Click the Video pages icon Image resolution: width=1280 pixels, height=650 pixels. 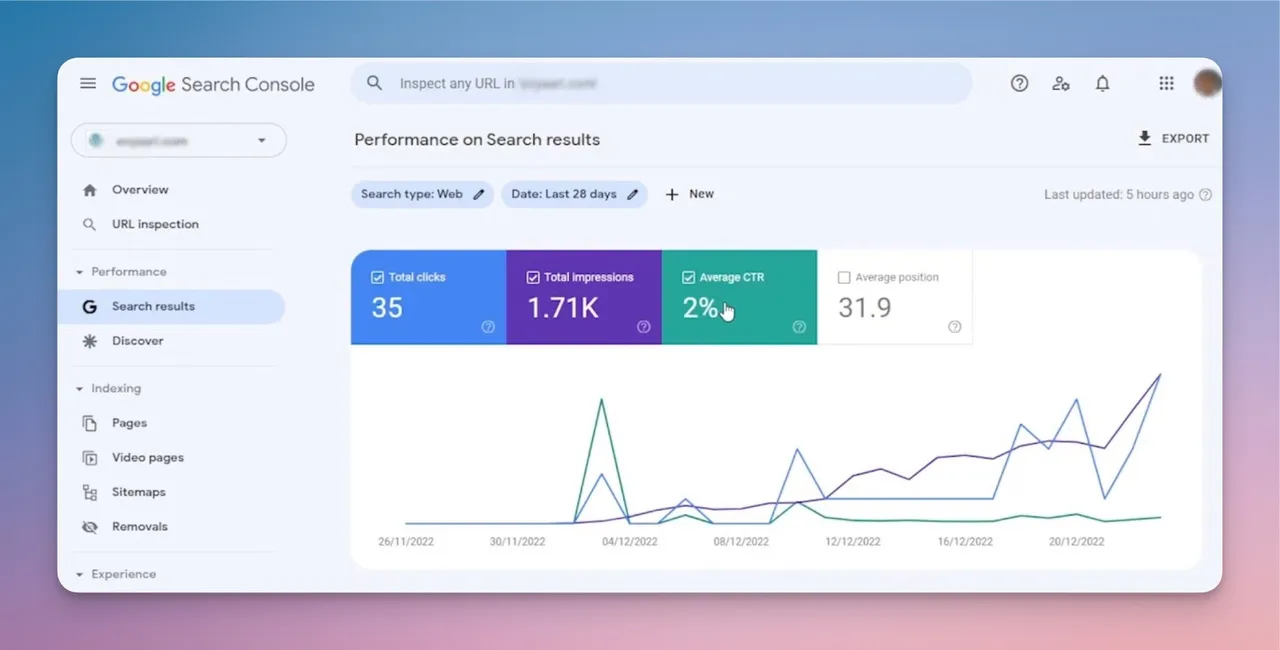click(x=90, y=458)
